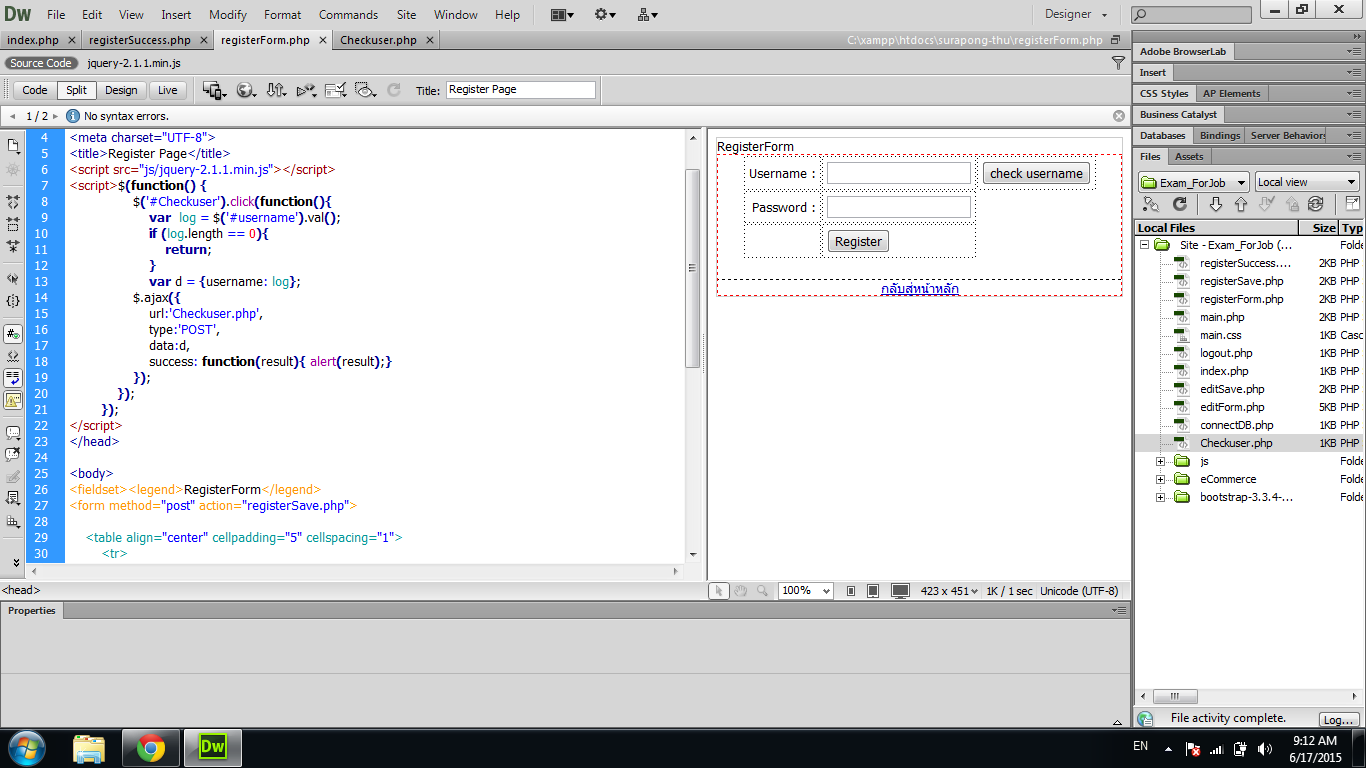Toggle Word Wrap in coding toolbar
1366x768 pixels.
tap(13, 378)
